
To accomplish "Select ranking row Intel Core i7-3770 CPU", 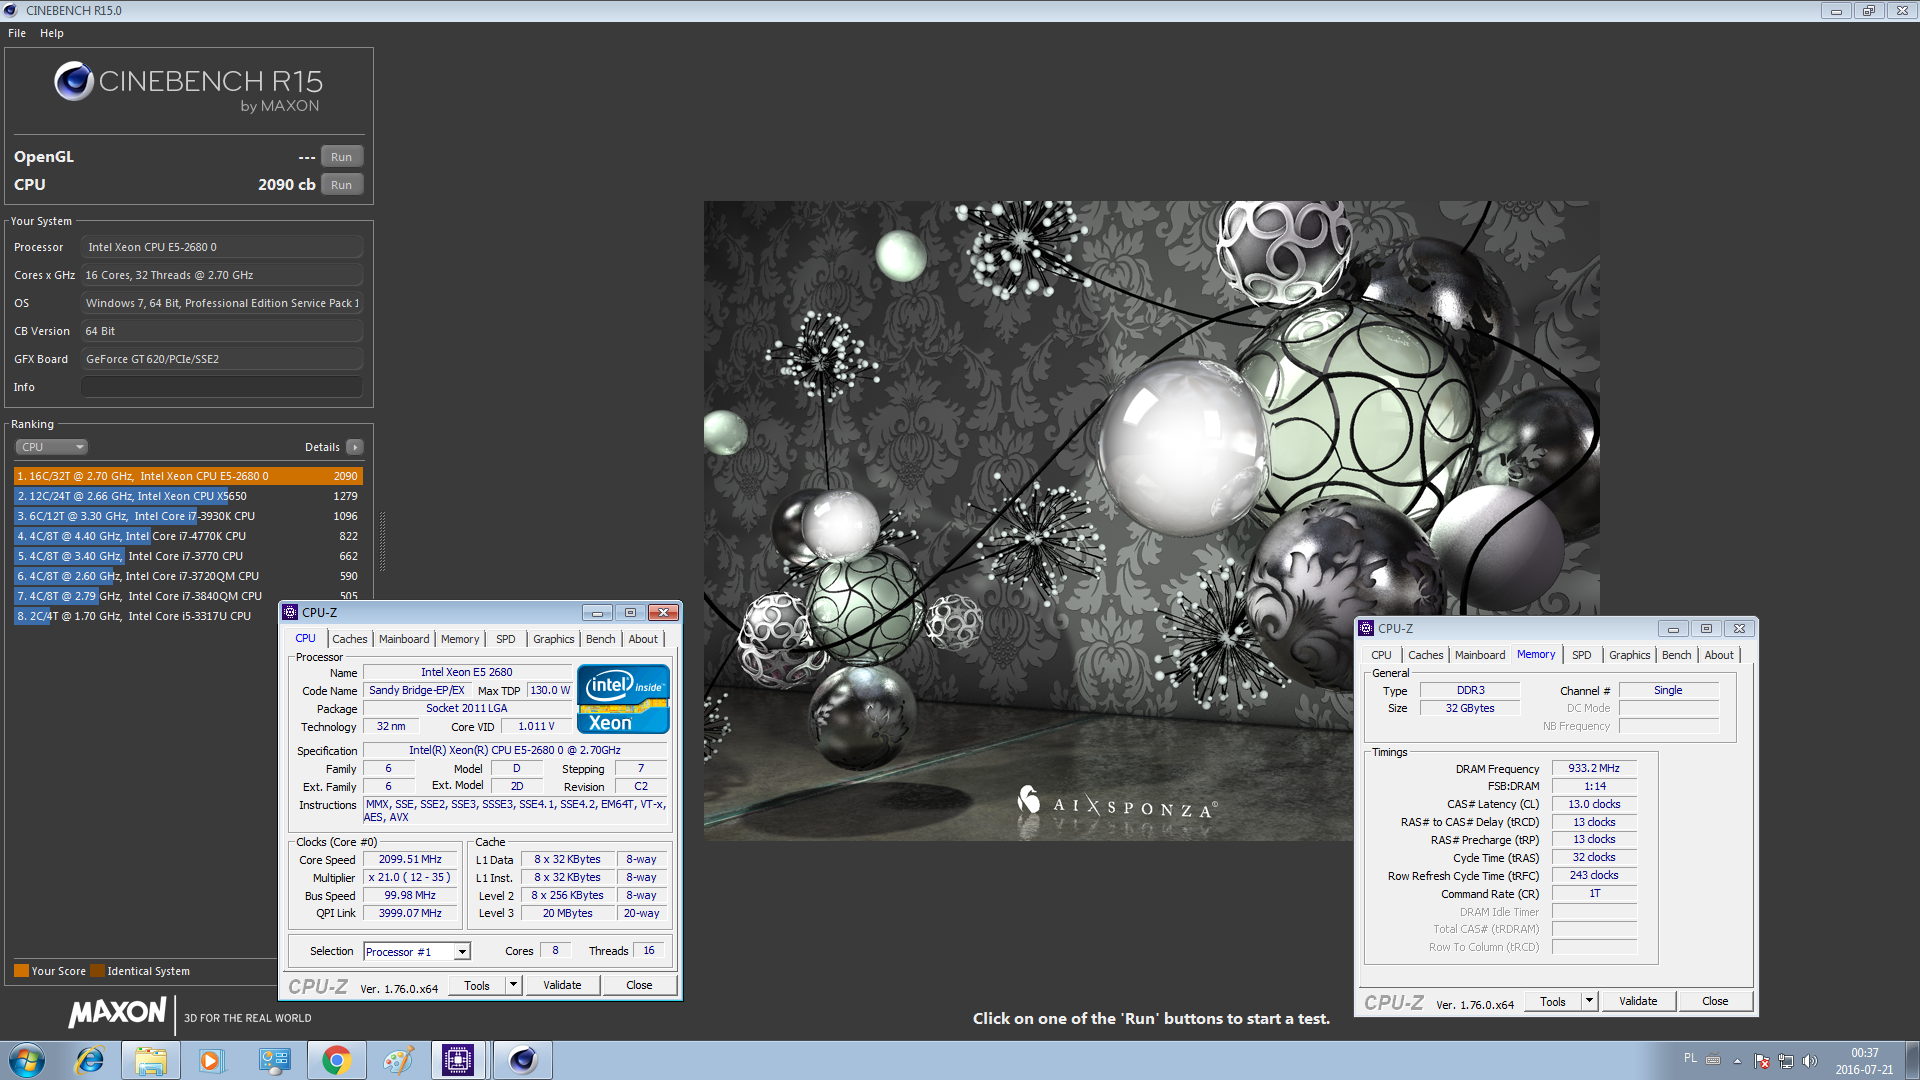I will 188,556.
